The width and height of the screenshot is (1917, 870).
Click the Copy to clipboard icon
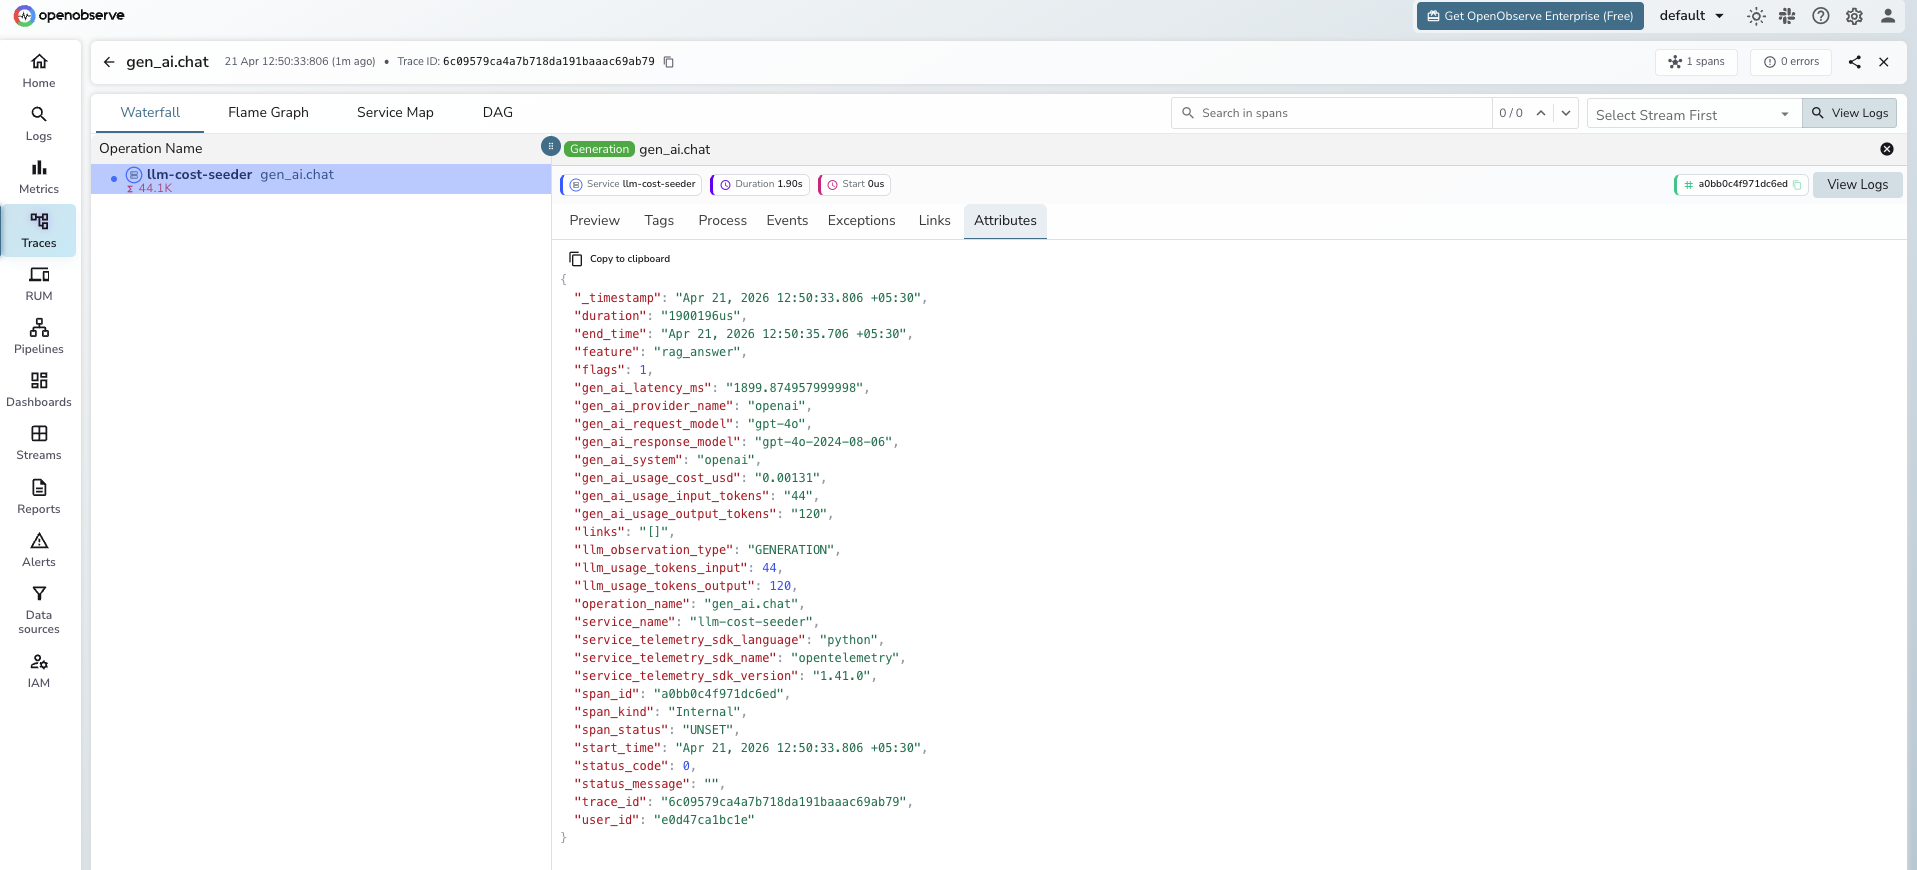(576, 259)
